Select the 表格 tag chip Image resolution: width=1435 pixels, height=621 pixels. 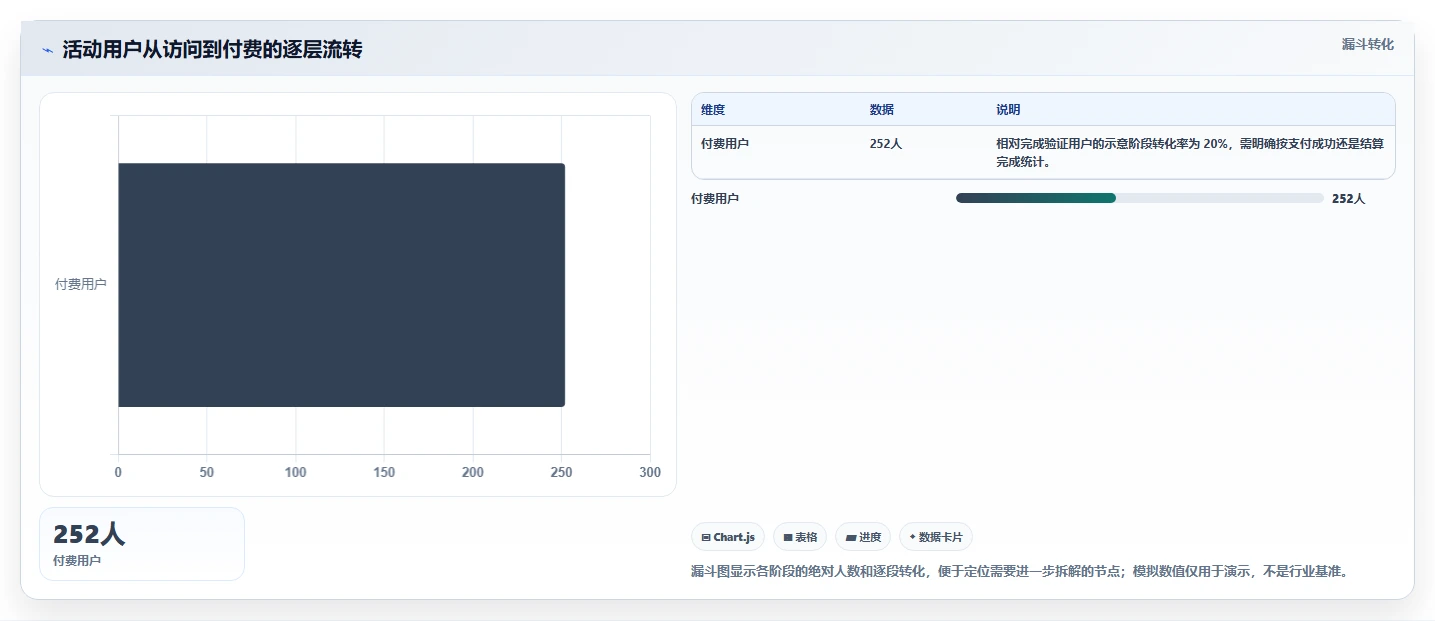(800, 537)
